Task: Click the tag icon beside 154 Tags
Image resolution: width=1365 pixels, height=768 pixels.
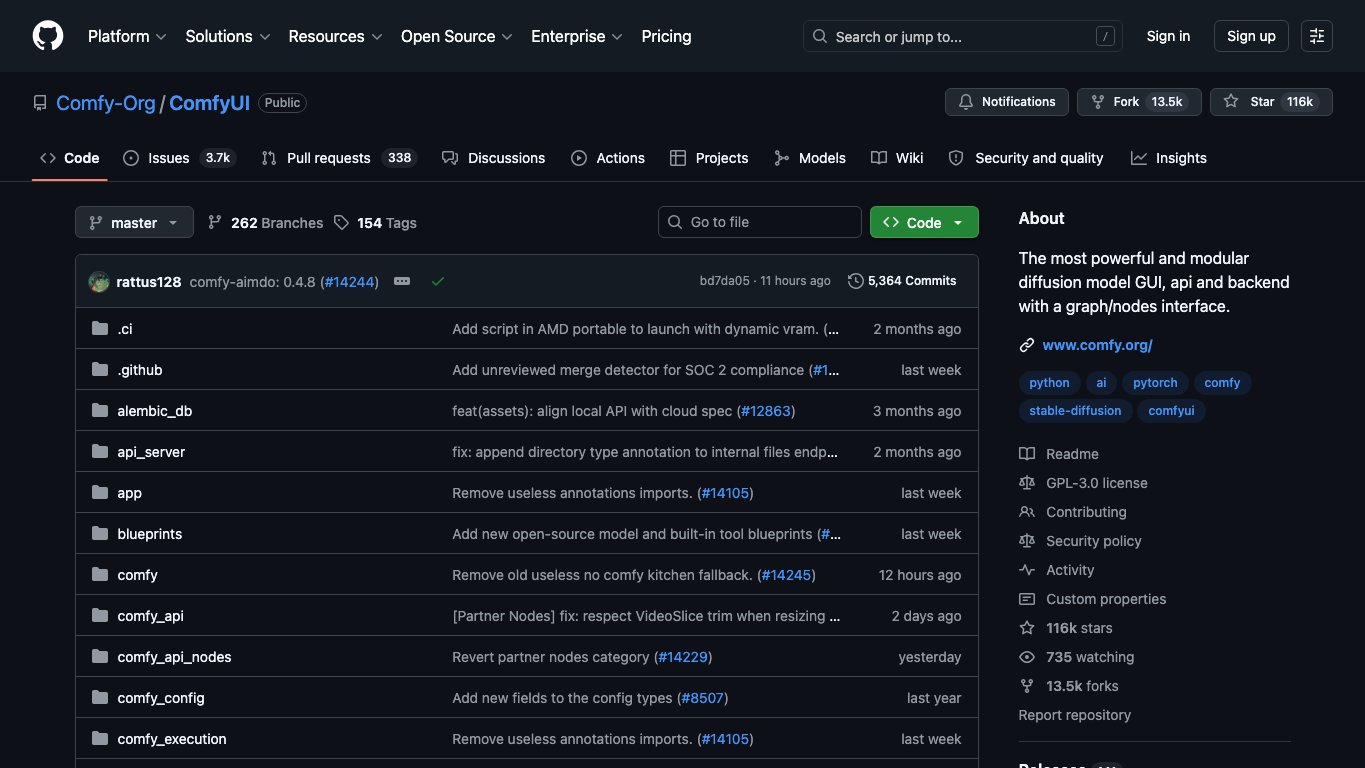Action: [x=342, y=222]
